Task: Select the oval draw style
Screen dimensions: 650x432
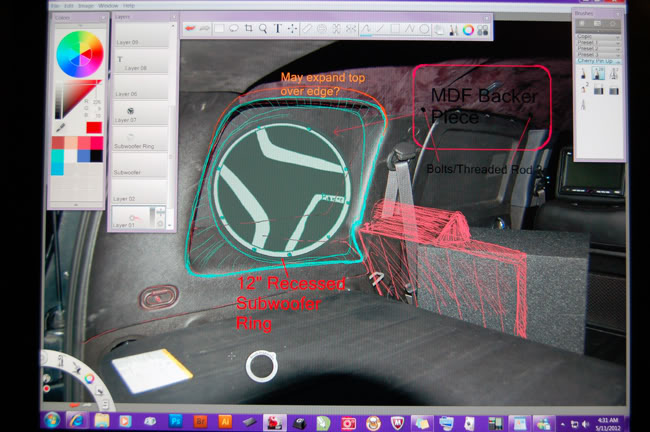Action: [424, 29]
